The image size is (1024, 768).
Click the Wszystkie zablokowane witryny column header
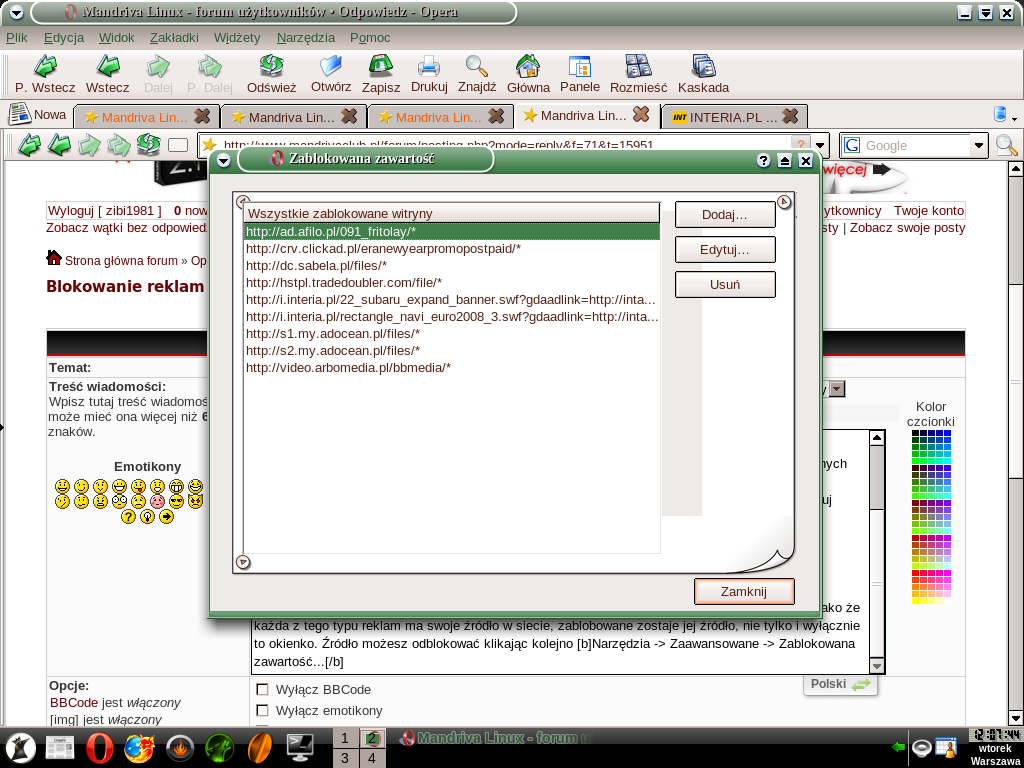tap(452, 214)
